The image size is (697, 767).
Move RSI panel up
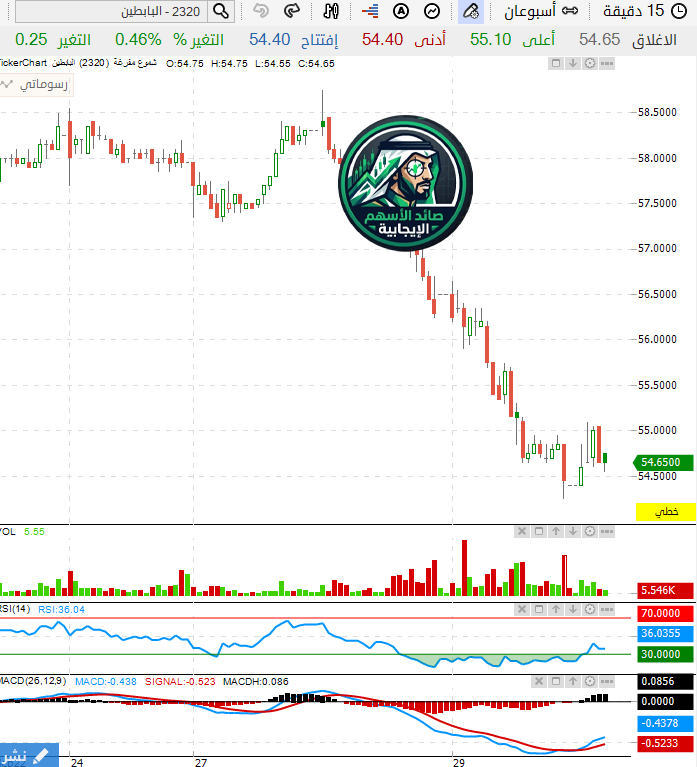[556, 609]
